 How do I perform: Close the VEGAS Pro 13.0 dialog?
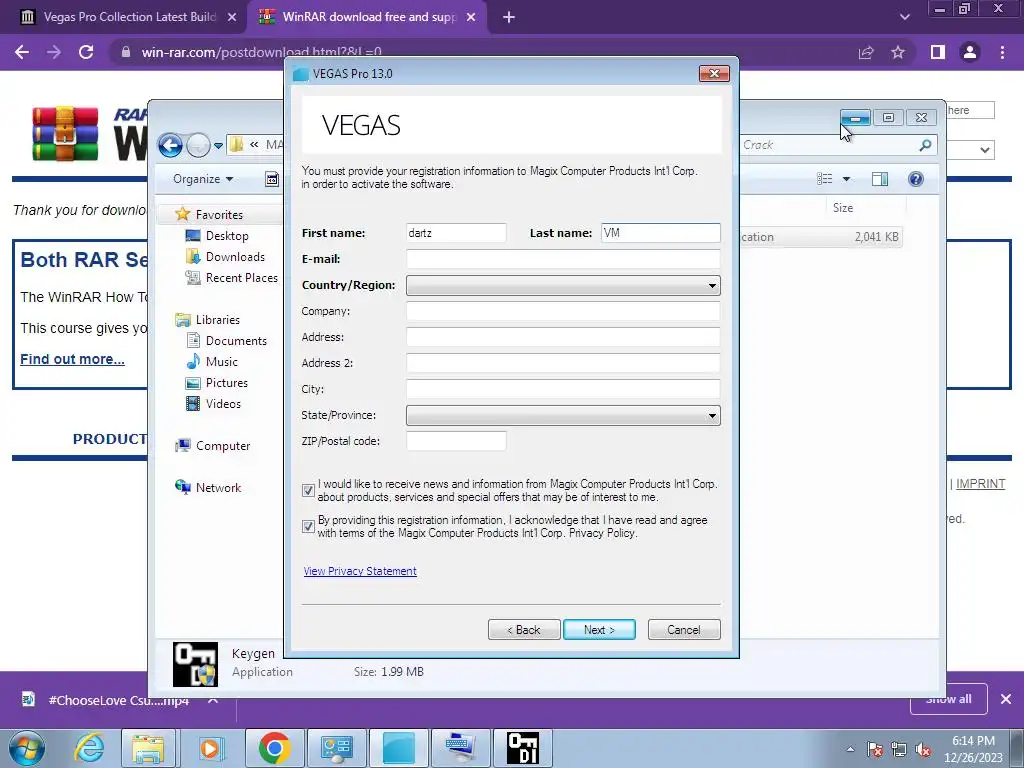pos(714,73)
